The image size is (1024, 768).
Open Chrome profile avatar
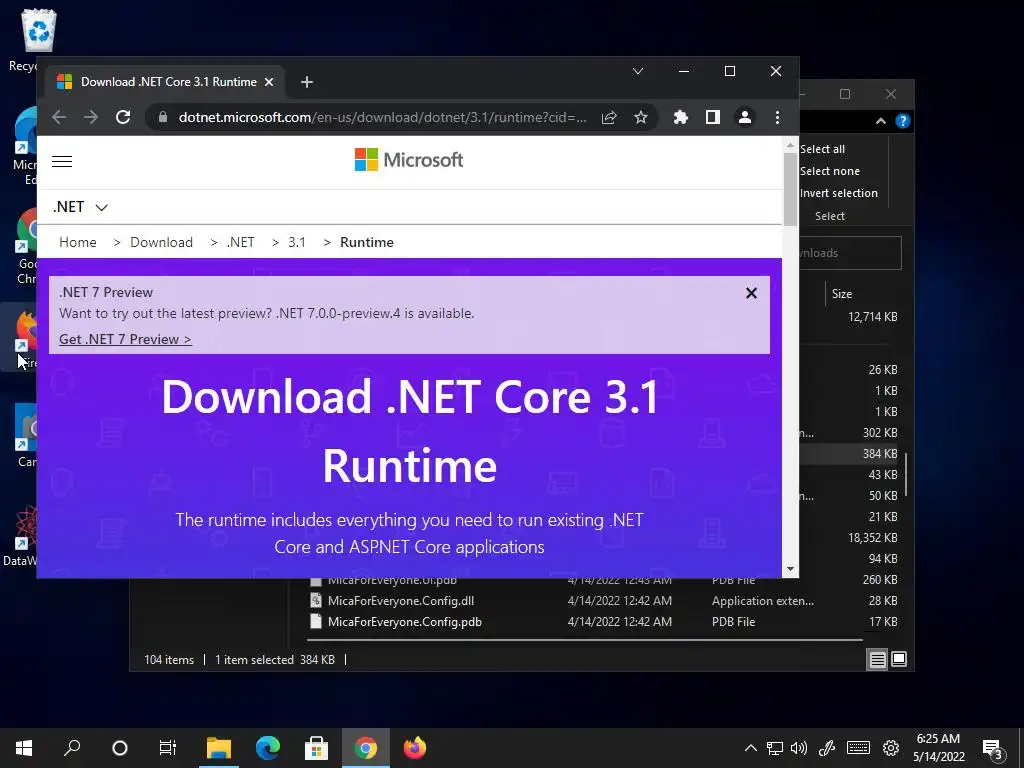pyautogui.click(x=744, y=118)
